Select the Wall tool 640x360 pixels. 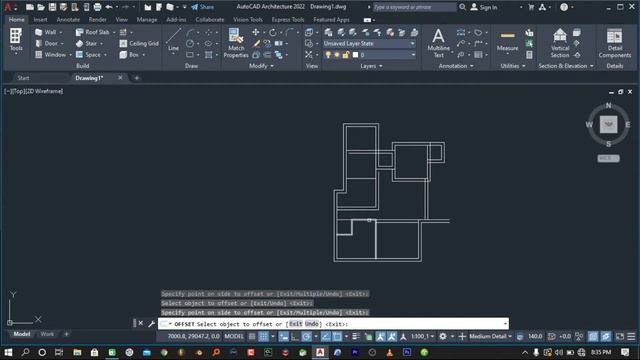point(46,32)
